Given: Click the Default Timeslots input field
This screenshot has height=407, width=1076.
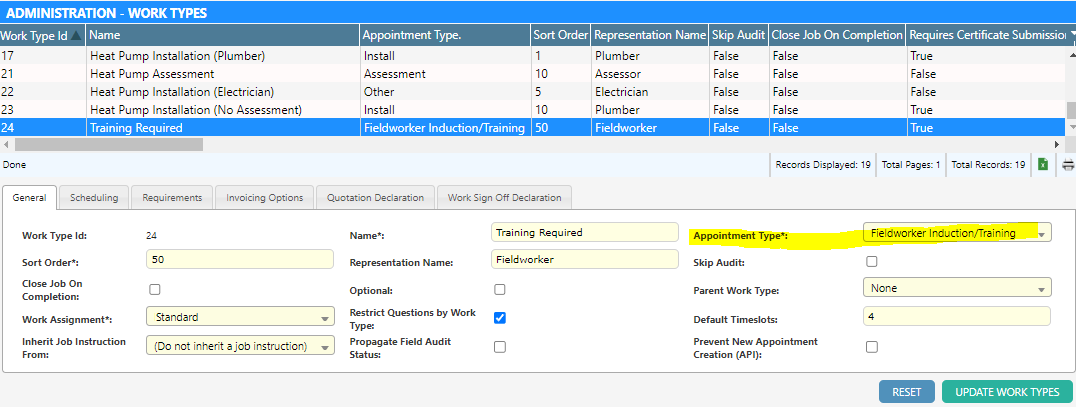Looking at the screenshot, I should point(956,317).
